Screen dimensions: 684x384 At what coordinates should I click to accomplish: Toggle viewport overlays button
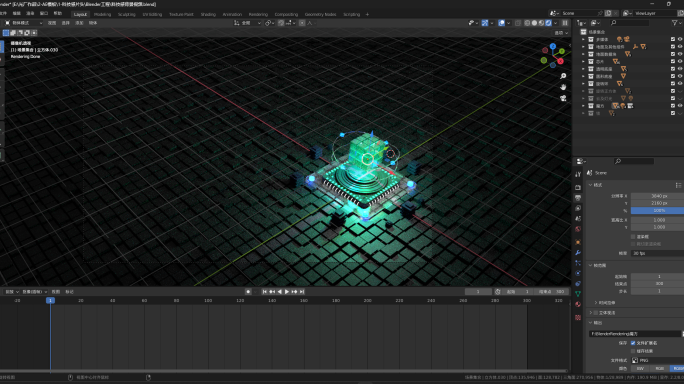(502, 23)
